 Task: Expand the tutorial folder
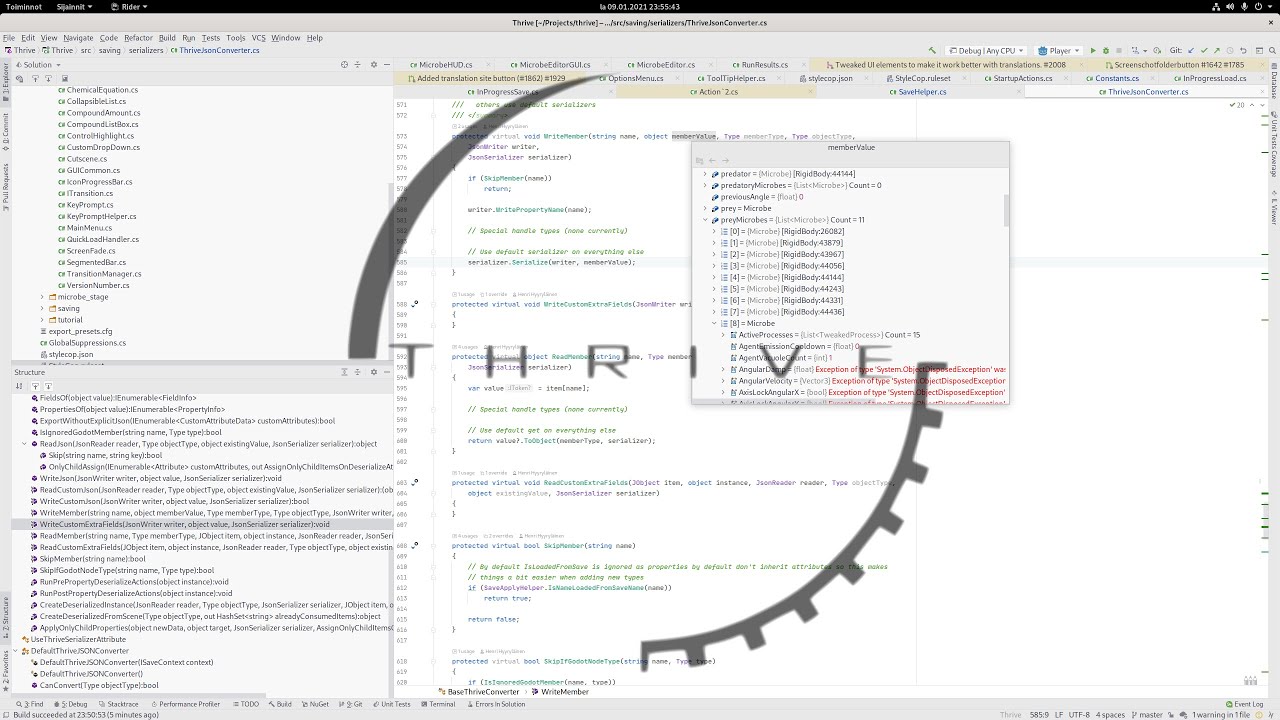tap(42, 320)
